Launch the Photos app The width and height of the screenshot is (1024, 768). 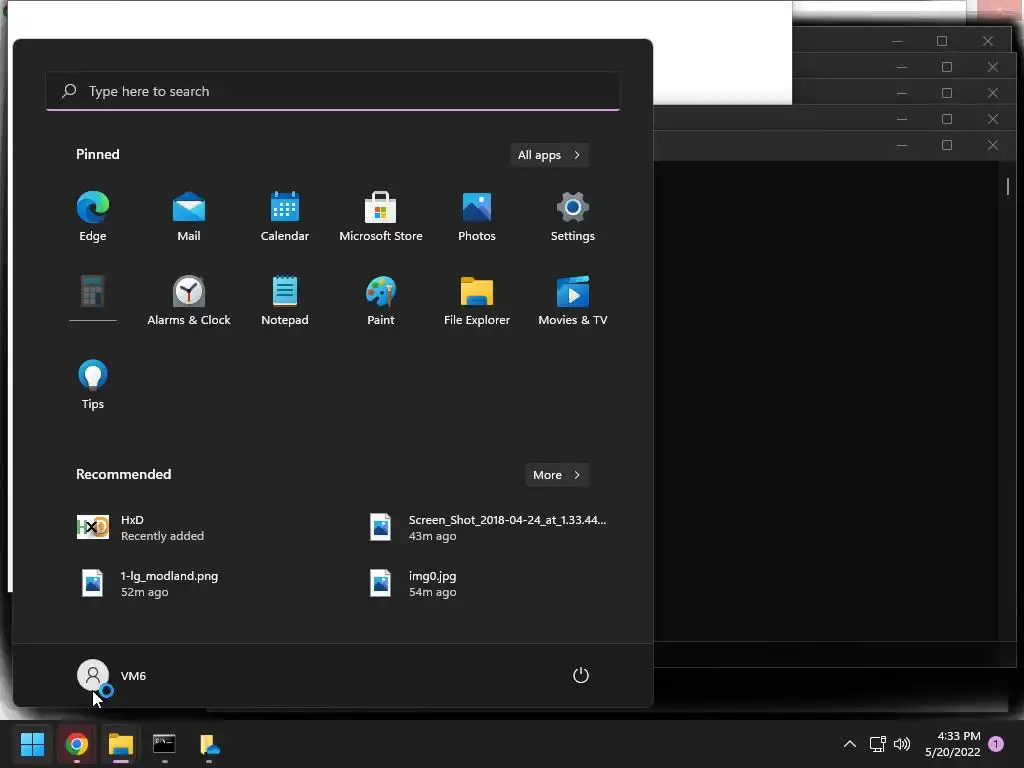click(x=477, y=217)
